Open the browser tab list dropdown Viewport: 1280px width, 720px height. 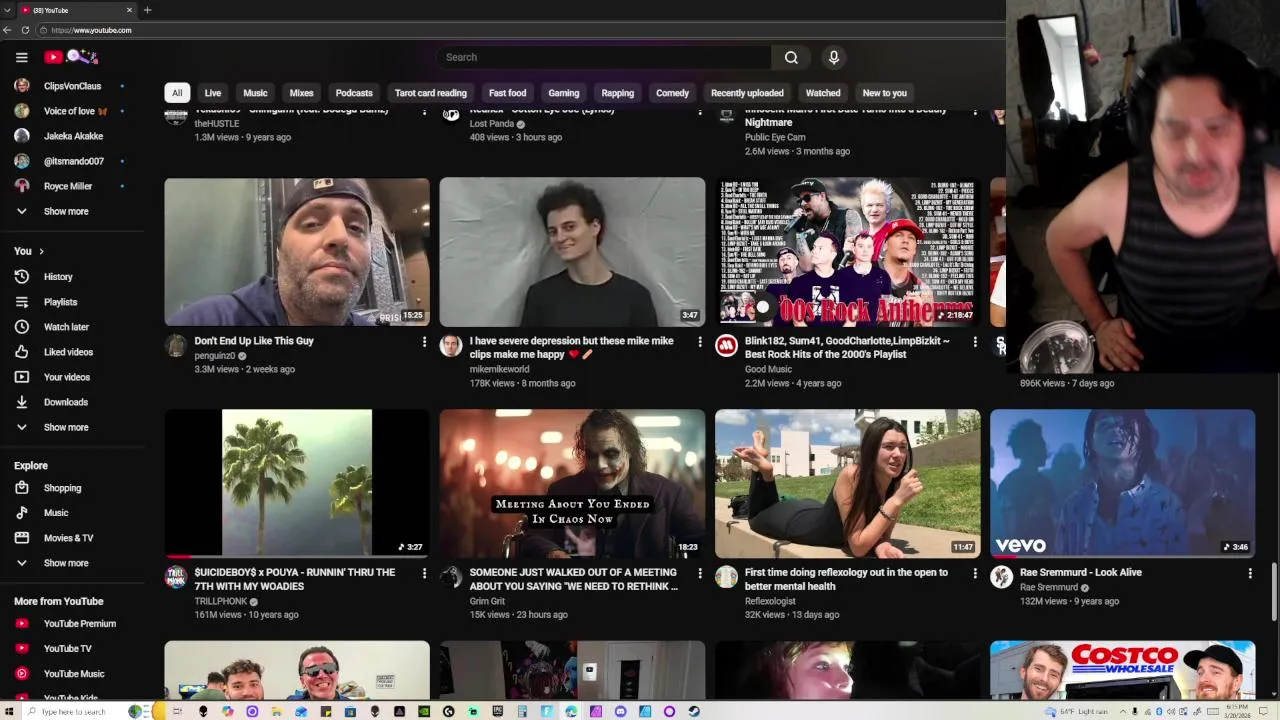(x=8, y=10)
